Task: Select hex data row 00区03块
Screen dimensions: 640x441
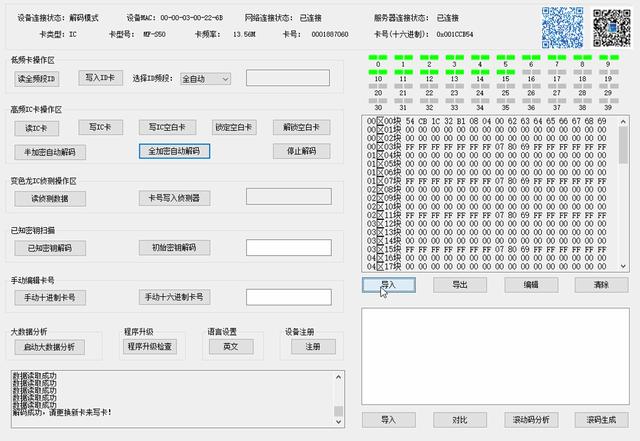Action: (487, 147)
